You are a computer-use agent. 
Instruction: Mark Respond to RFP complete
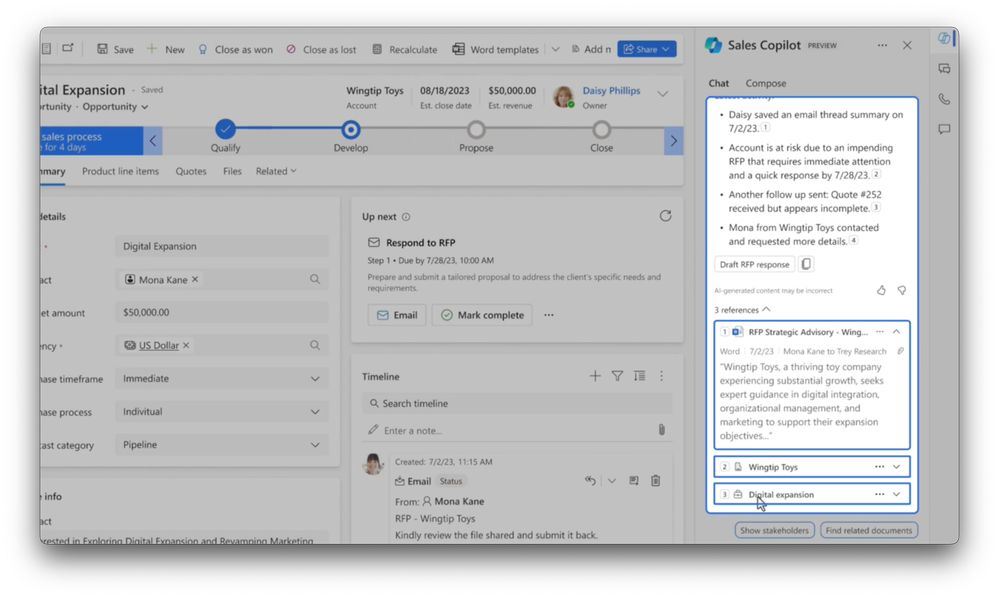tap(482, 315)
